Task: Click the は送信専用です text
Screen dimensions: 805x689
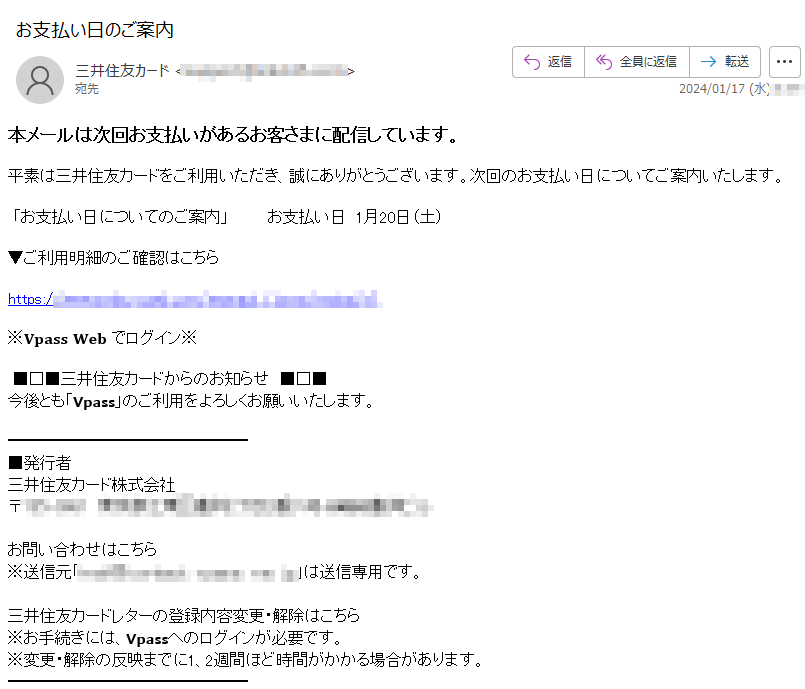Action: 361,571
